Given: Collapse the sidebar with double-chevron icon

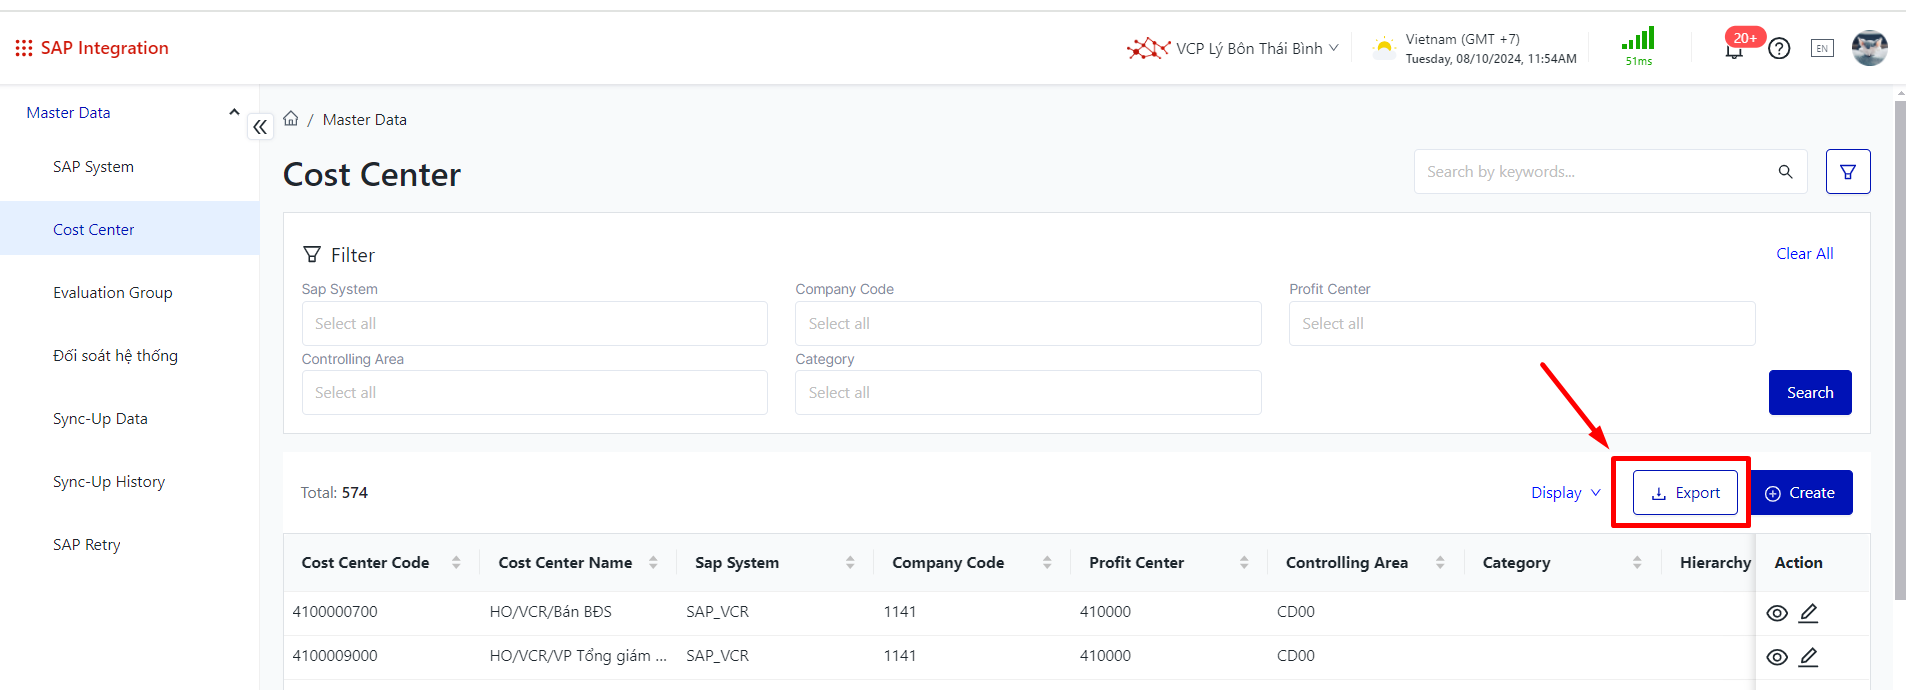Looking at the screenshot, I should pyautogui.click(x=260, y=127).
